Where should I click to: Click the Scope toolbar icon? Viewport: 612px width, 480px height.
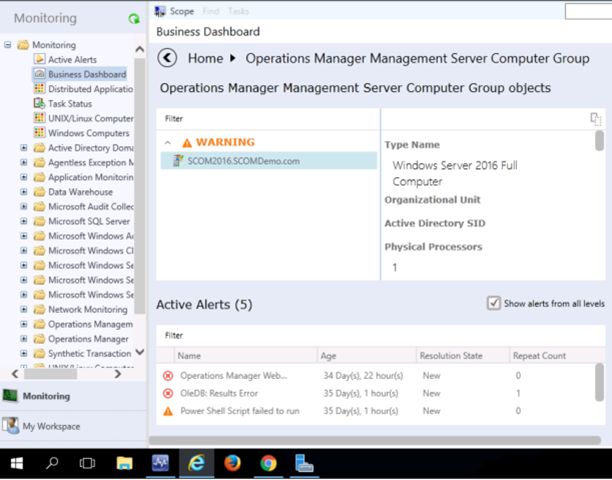(x=160, y=11)
